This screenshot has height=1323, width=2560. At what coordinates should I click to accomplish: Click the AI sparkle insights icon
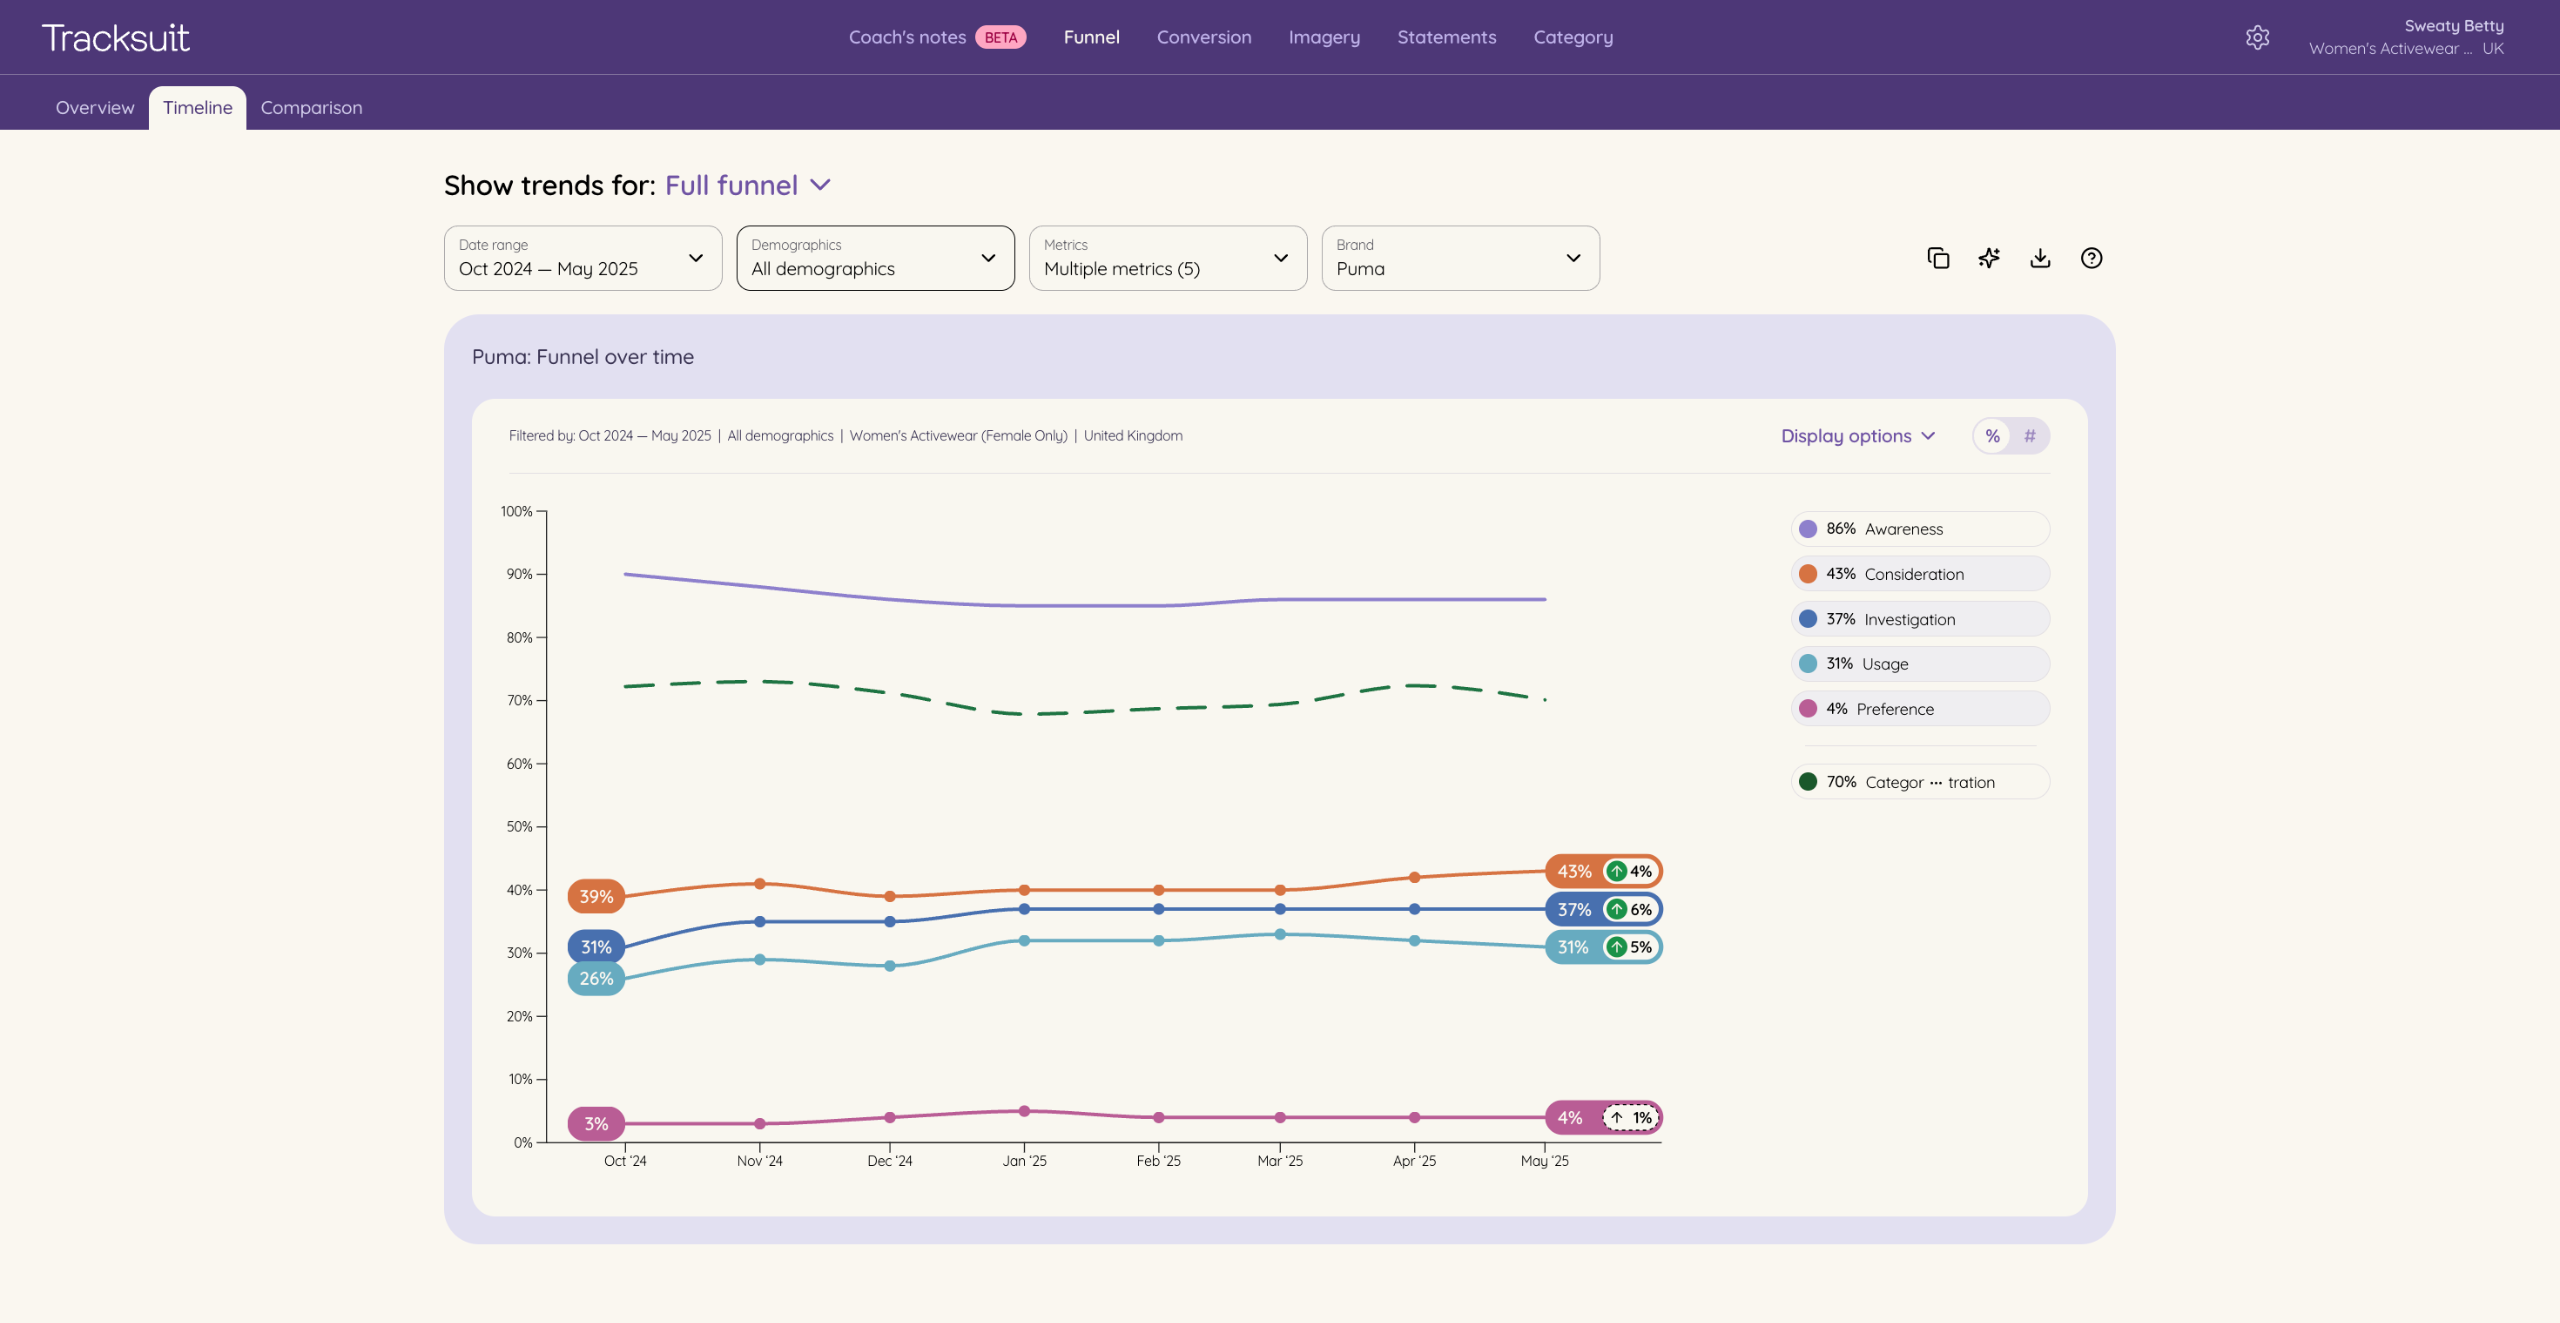(1989, 258)
